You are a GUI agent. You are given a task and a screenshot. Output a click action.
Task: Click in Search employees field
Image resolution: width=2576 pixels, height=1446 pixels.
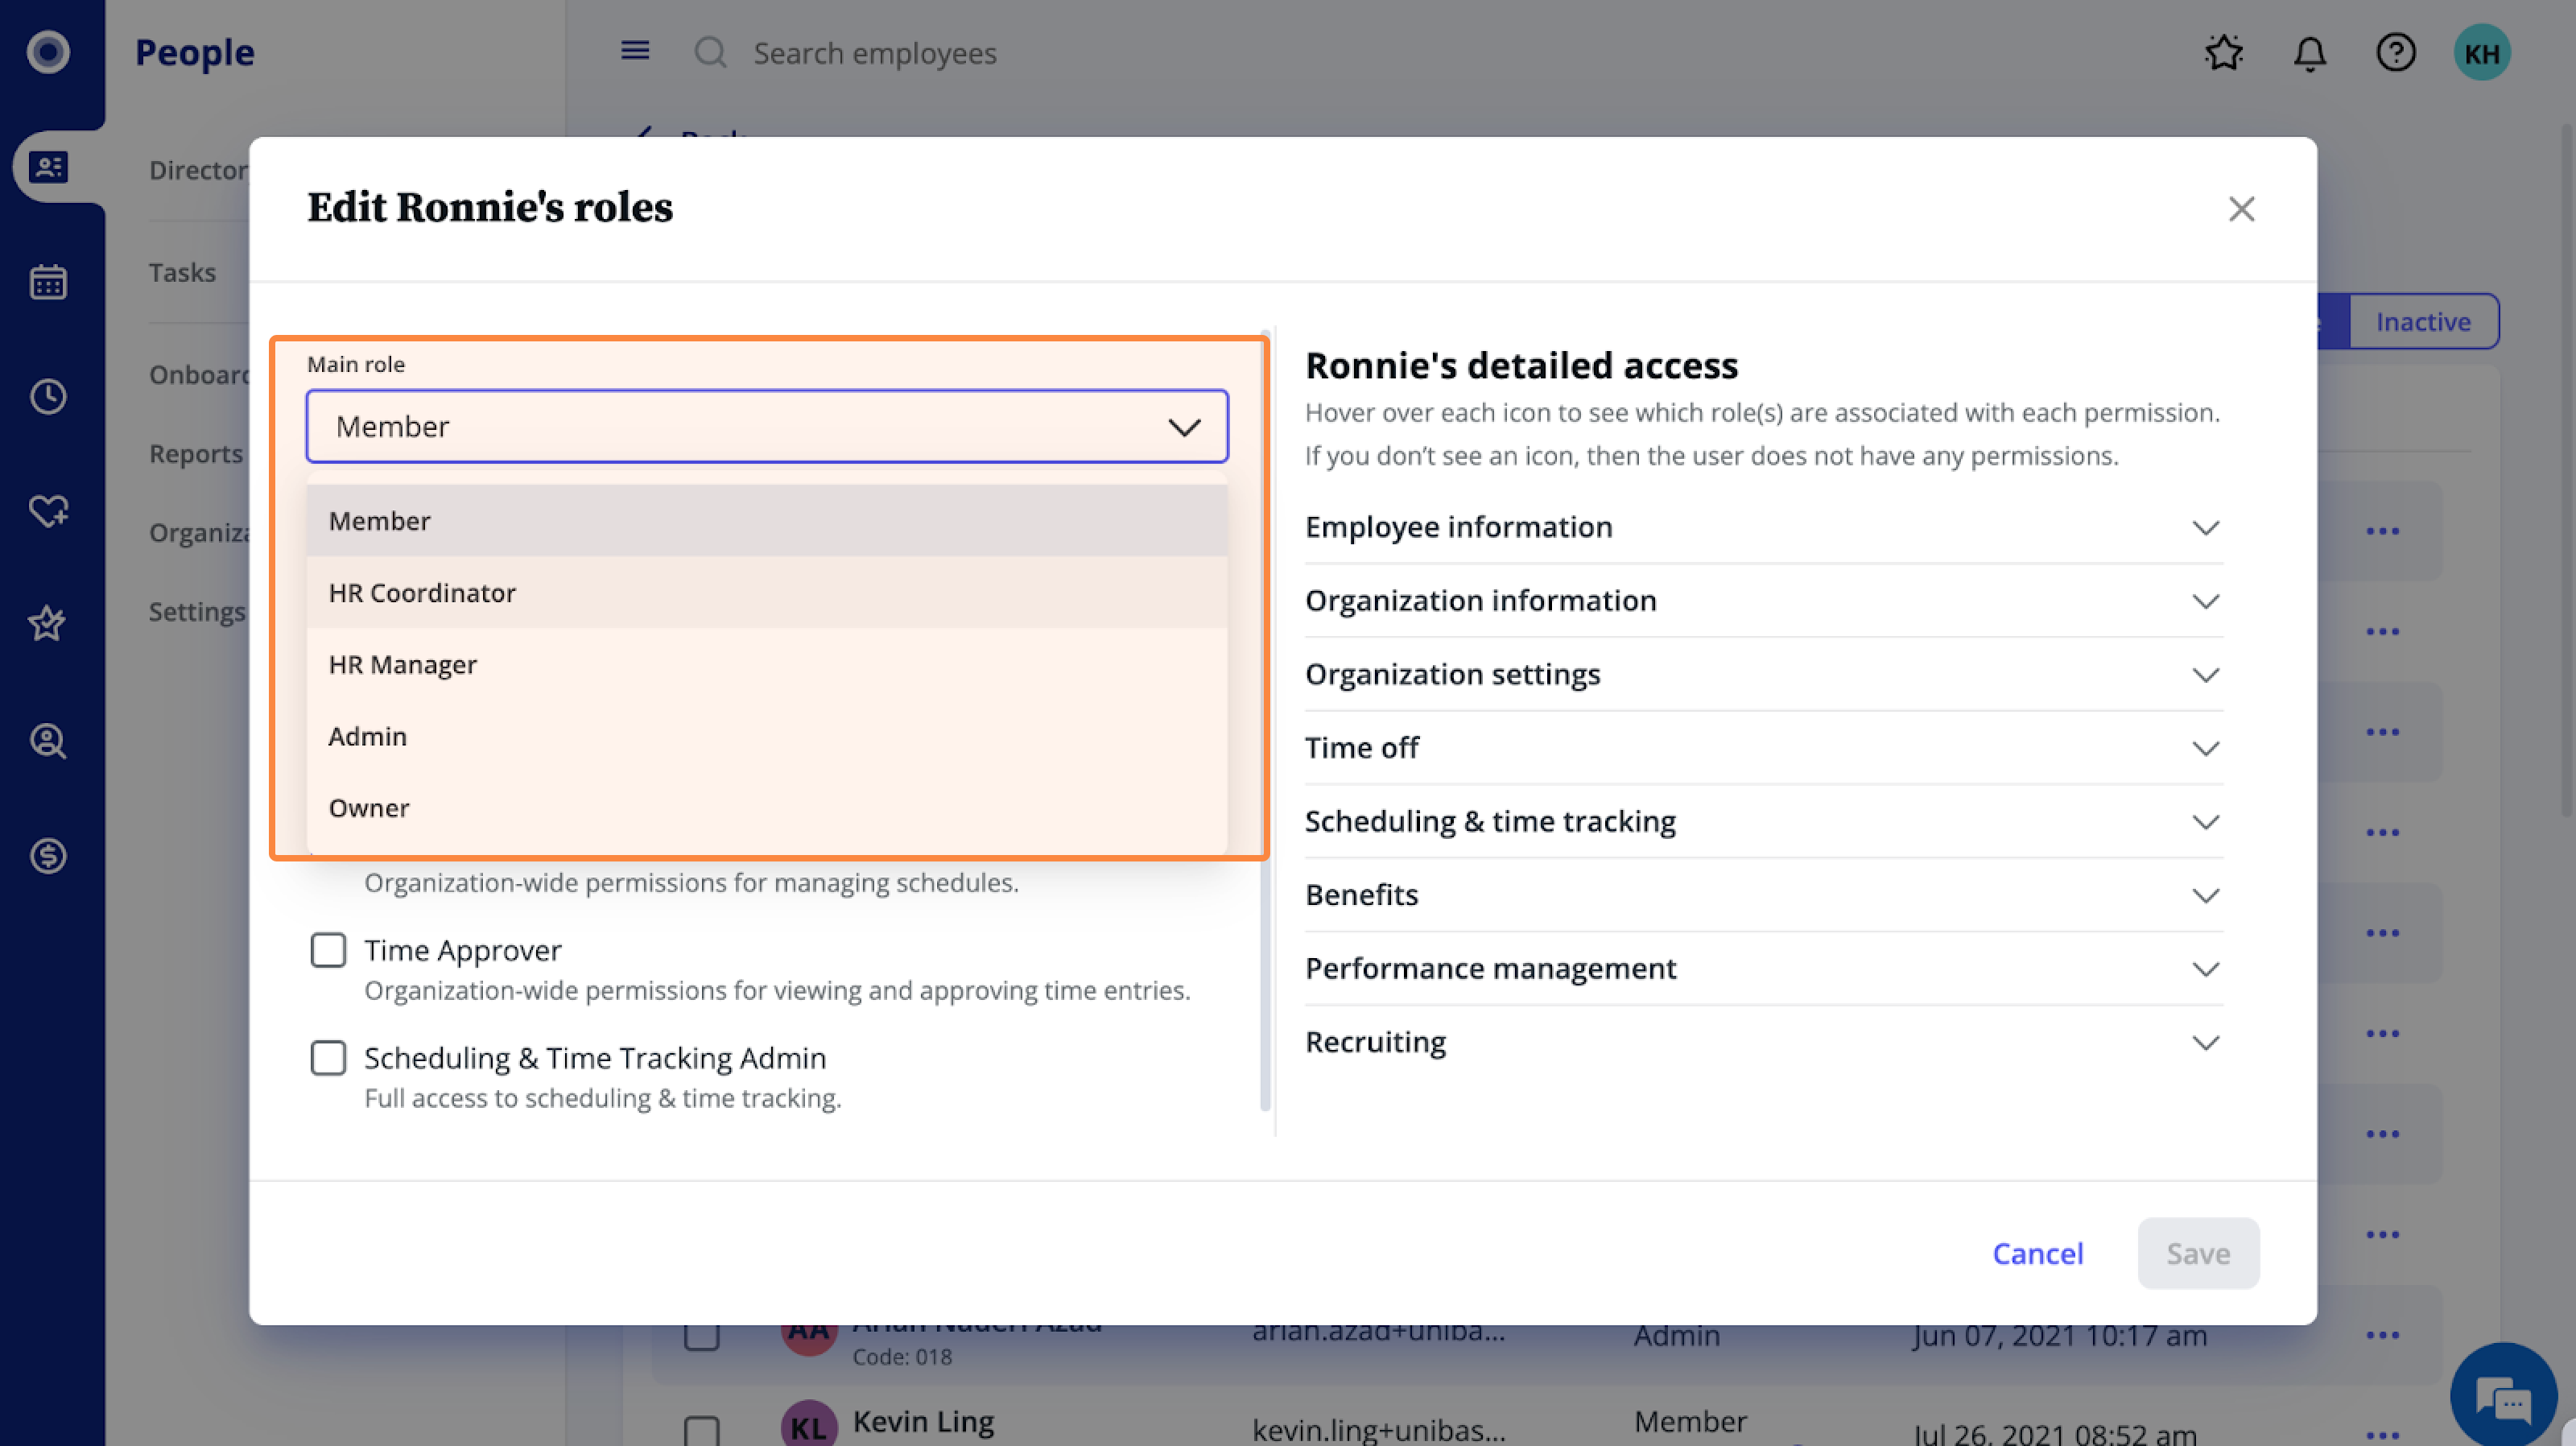point(875,53)
